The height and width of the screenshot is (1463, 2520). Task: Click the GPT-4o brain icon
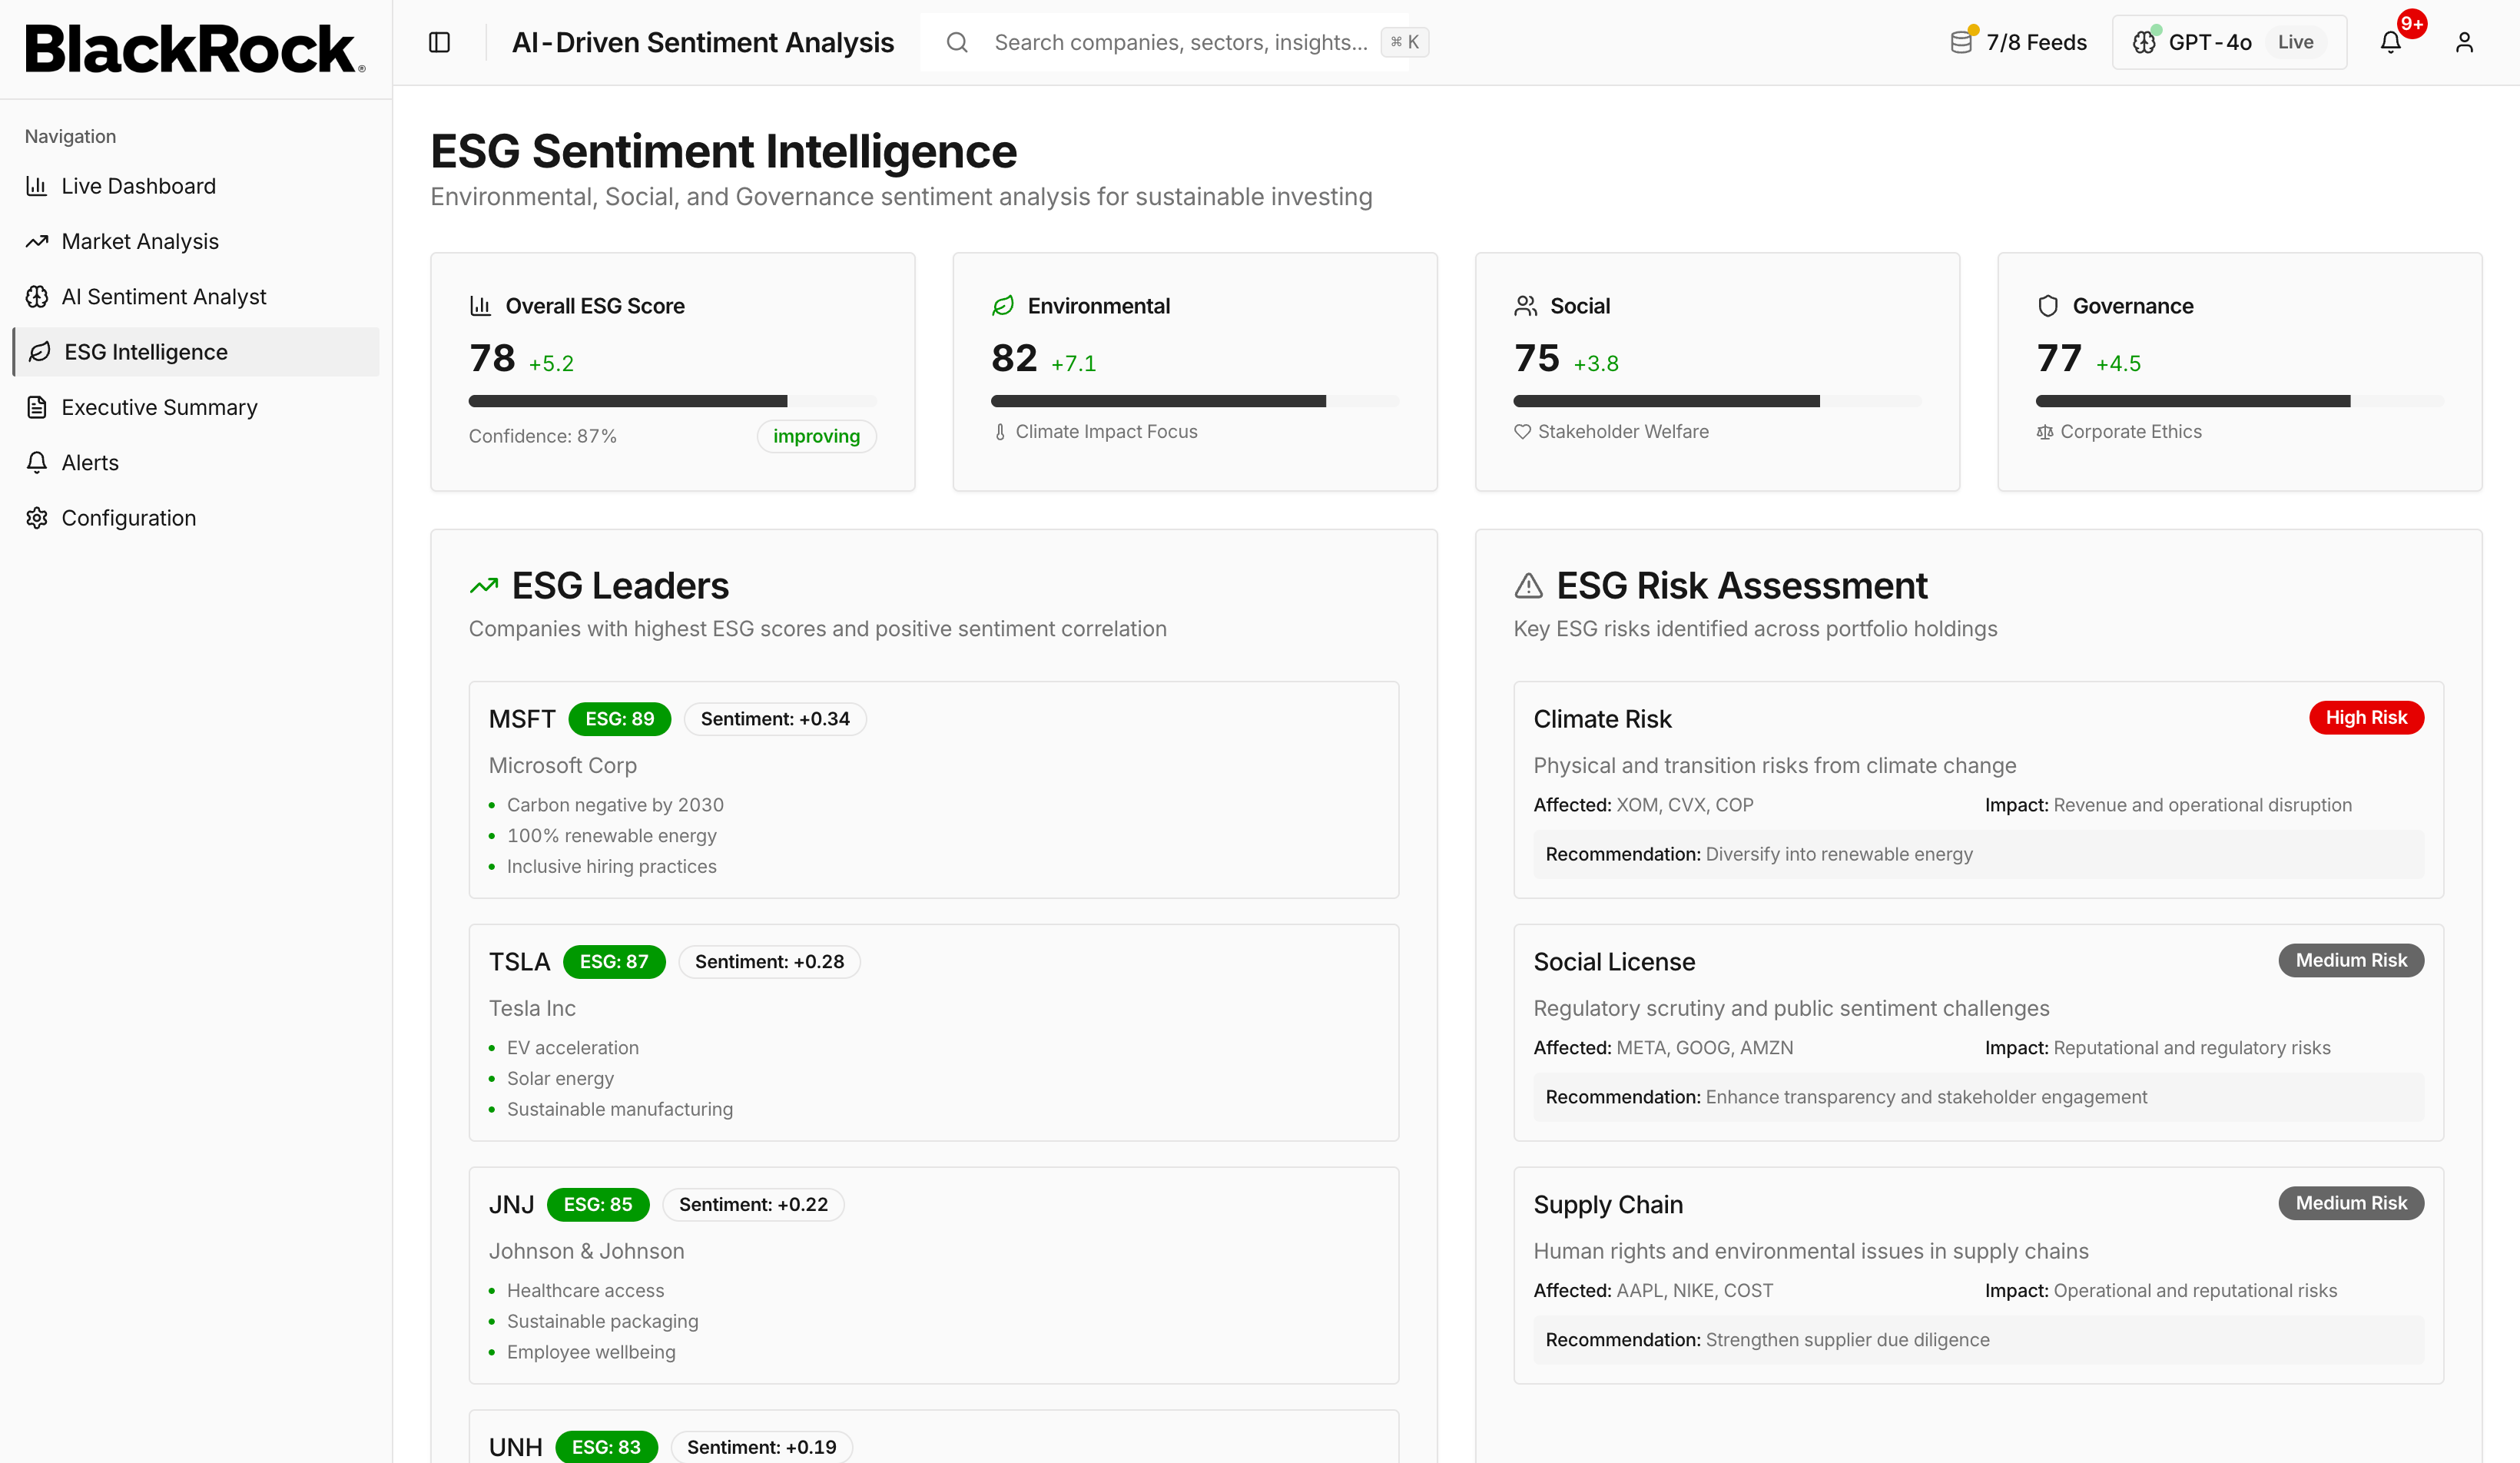pyautogui.click(x=2144, y=42)
